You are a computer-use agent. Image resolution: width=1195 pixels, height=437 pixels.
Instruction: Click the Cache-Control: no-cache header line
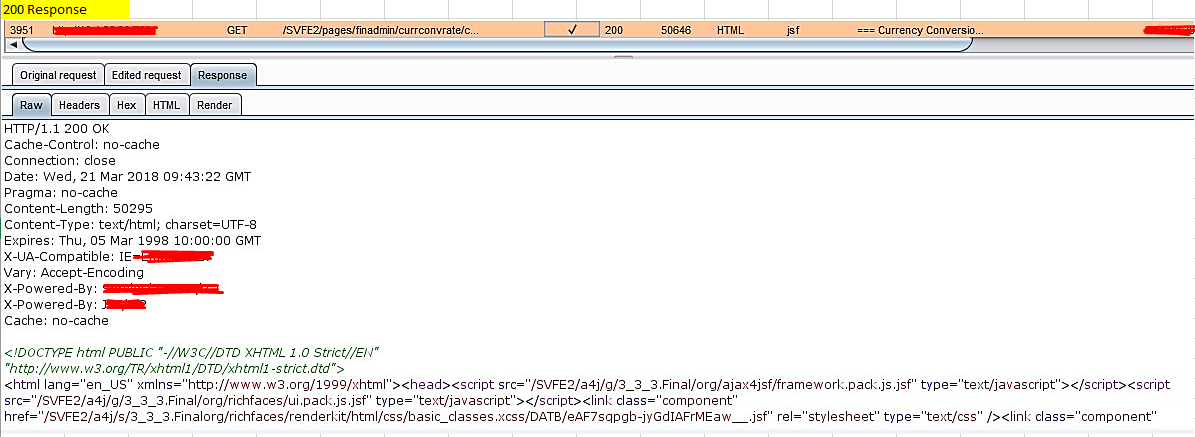(x=82, y=144)
